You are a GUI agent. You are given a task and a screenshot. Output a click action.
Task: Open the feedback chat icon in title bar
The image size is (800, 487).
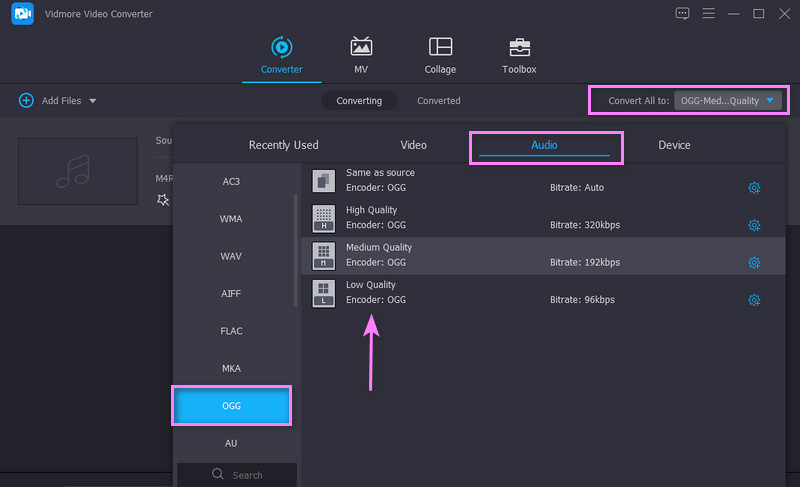[x=683, y=14]
